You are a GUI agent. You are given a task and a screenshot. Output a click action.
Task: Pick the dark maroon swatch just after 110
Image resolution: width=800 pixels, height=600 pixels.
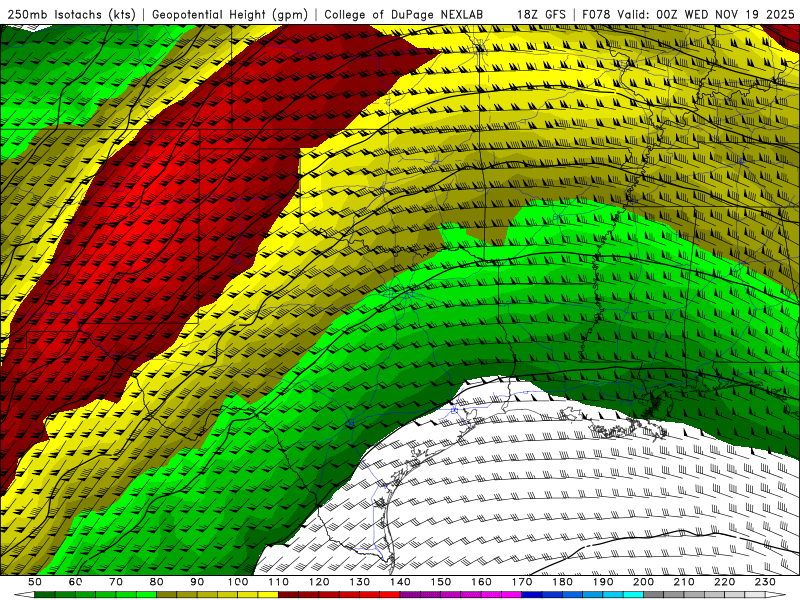click(x=288, y=594)
